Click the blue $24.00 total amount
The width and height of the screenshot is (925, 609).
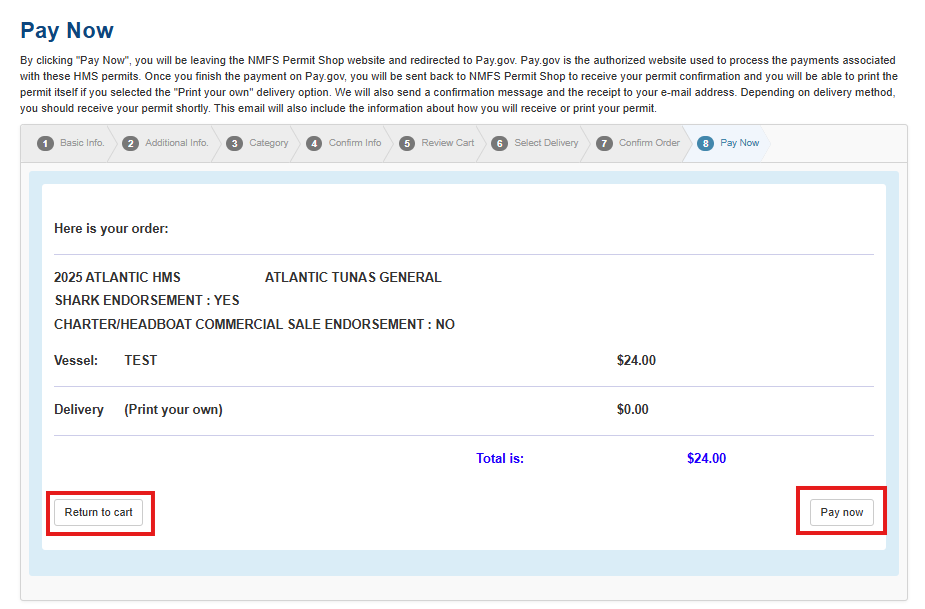(x=706, y=459)
